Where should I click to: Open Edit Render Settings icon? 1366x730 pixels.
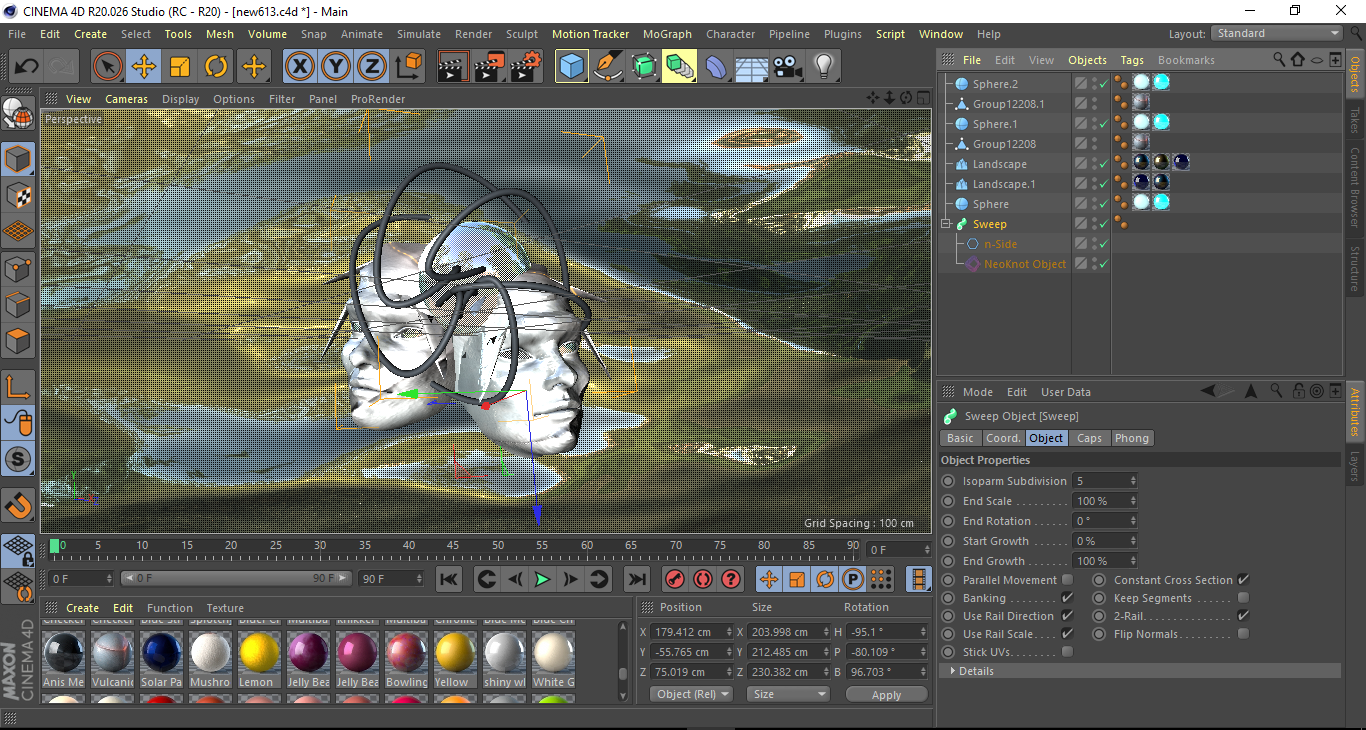point(526,67)
